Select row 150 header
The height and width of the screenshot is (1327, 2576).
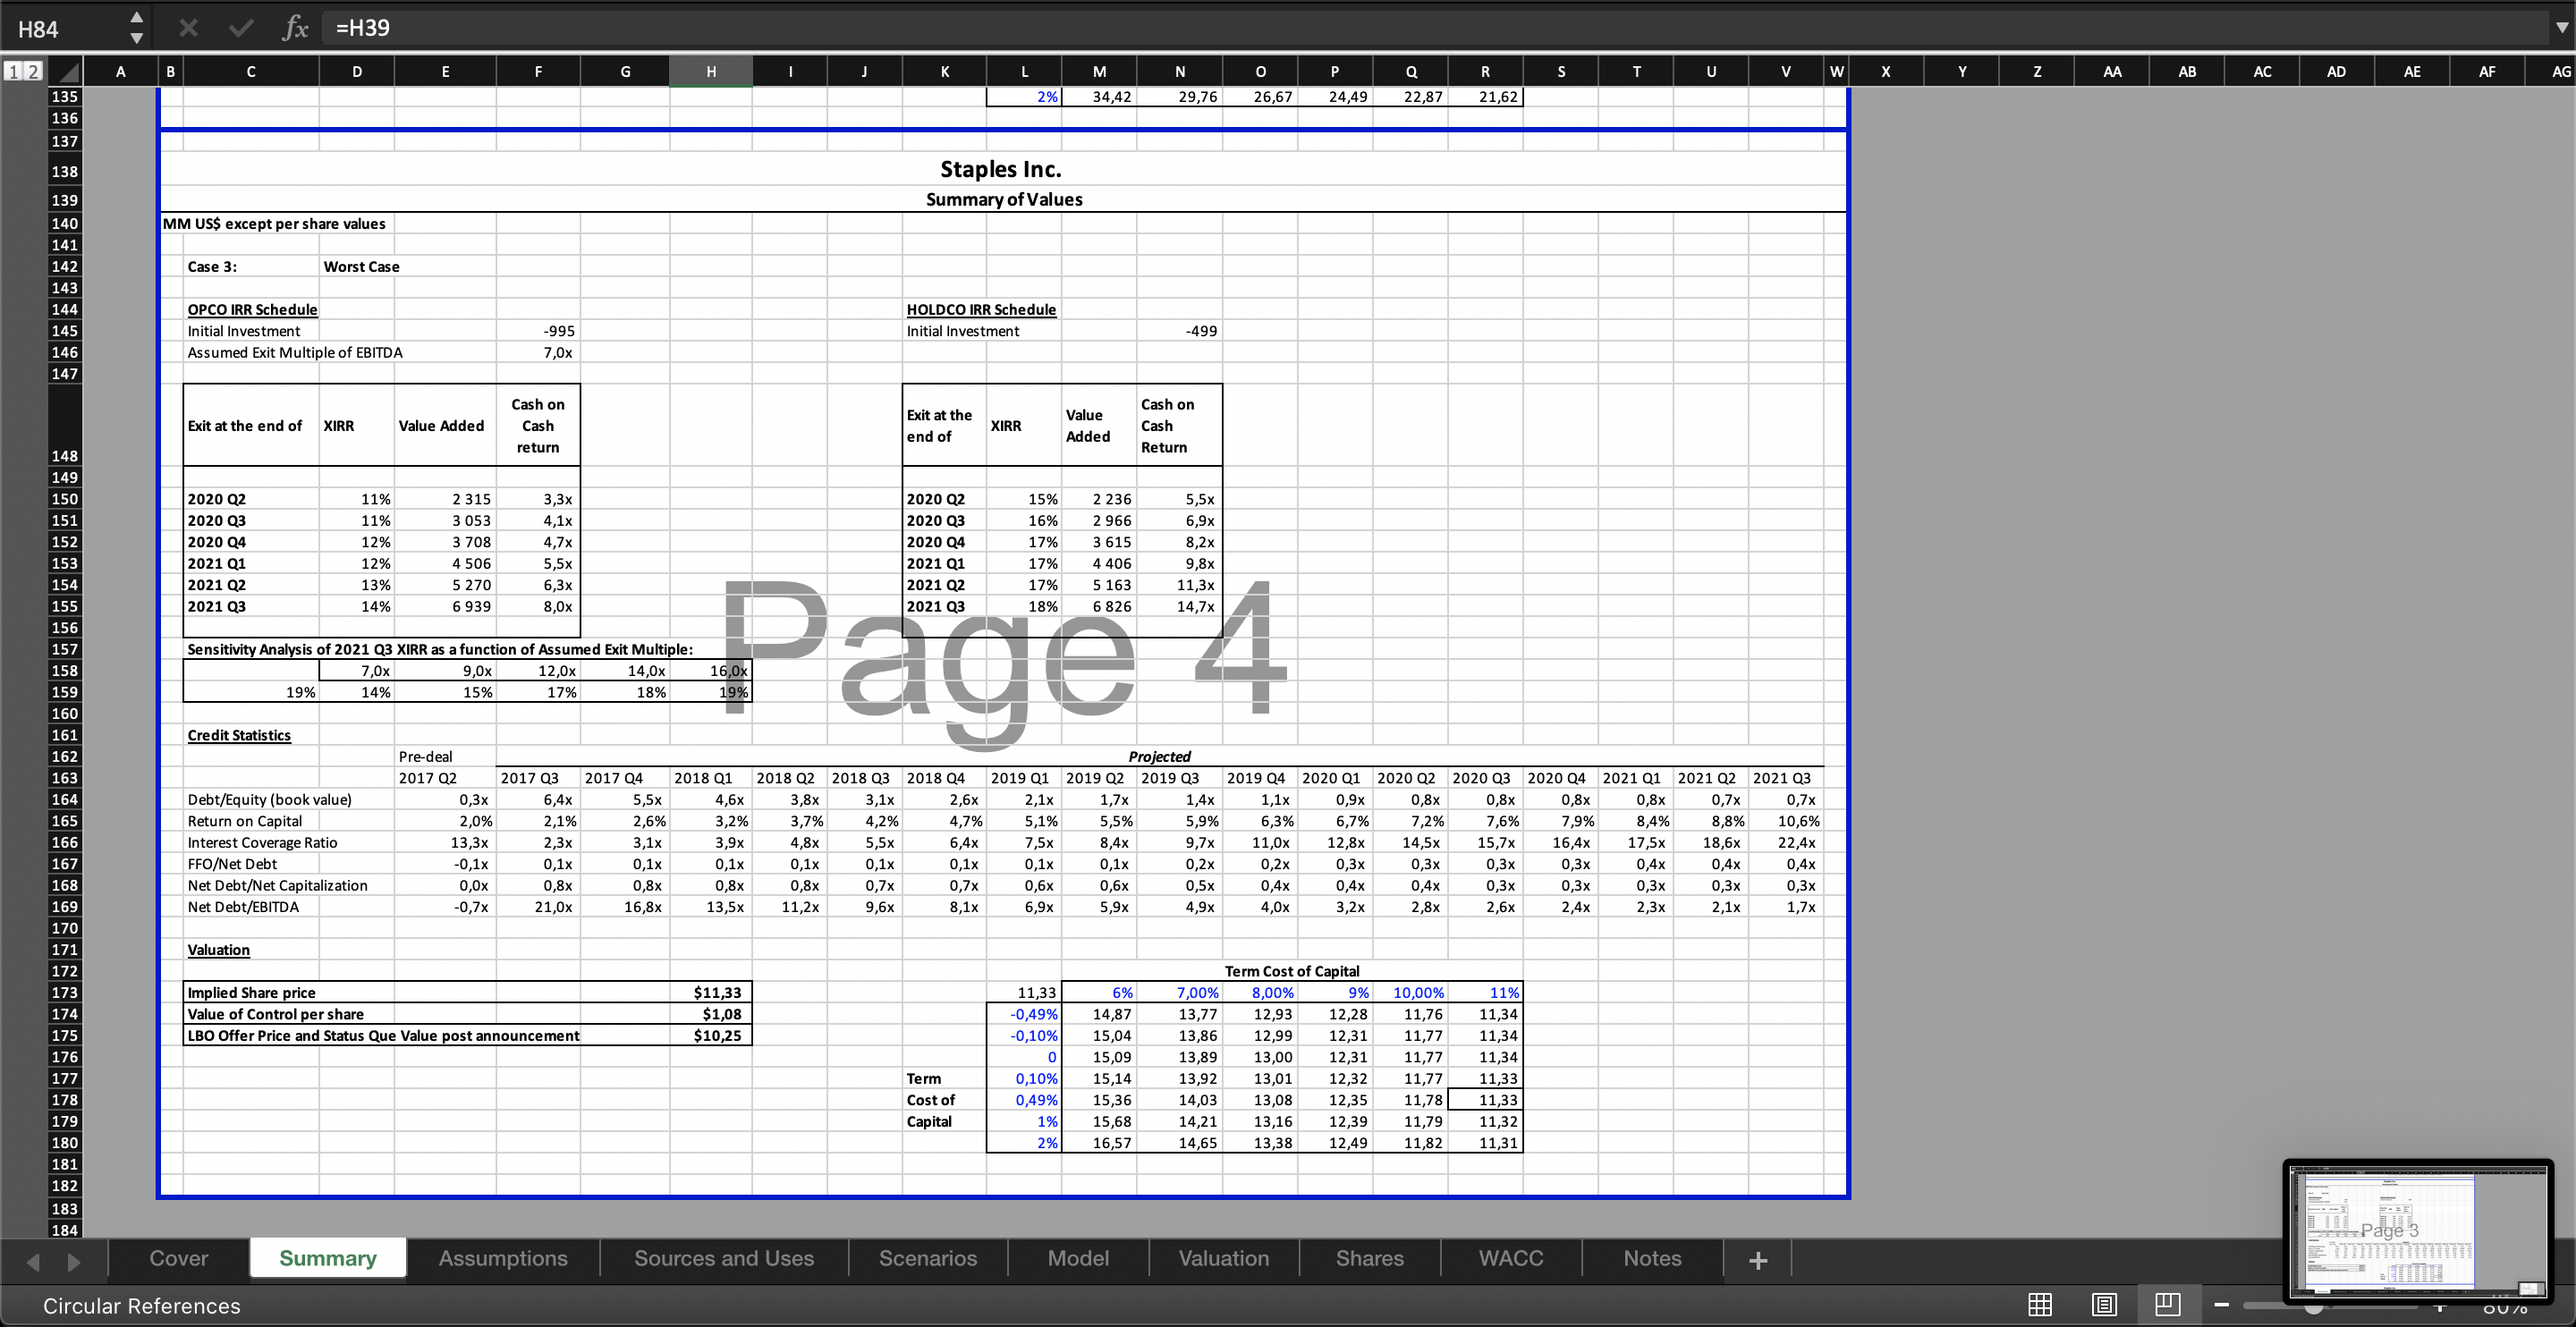(x=65, y=499)
